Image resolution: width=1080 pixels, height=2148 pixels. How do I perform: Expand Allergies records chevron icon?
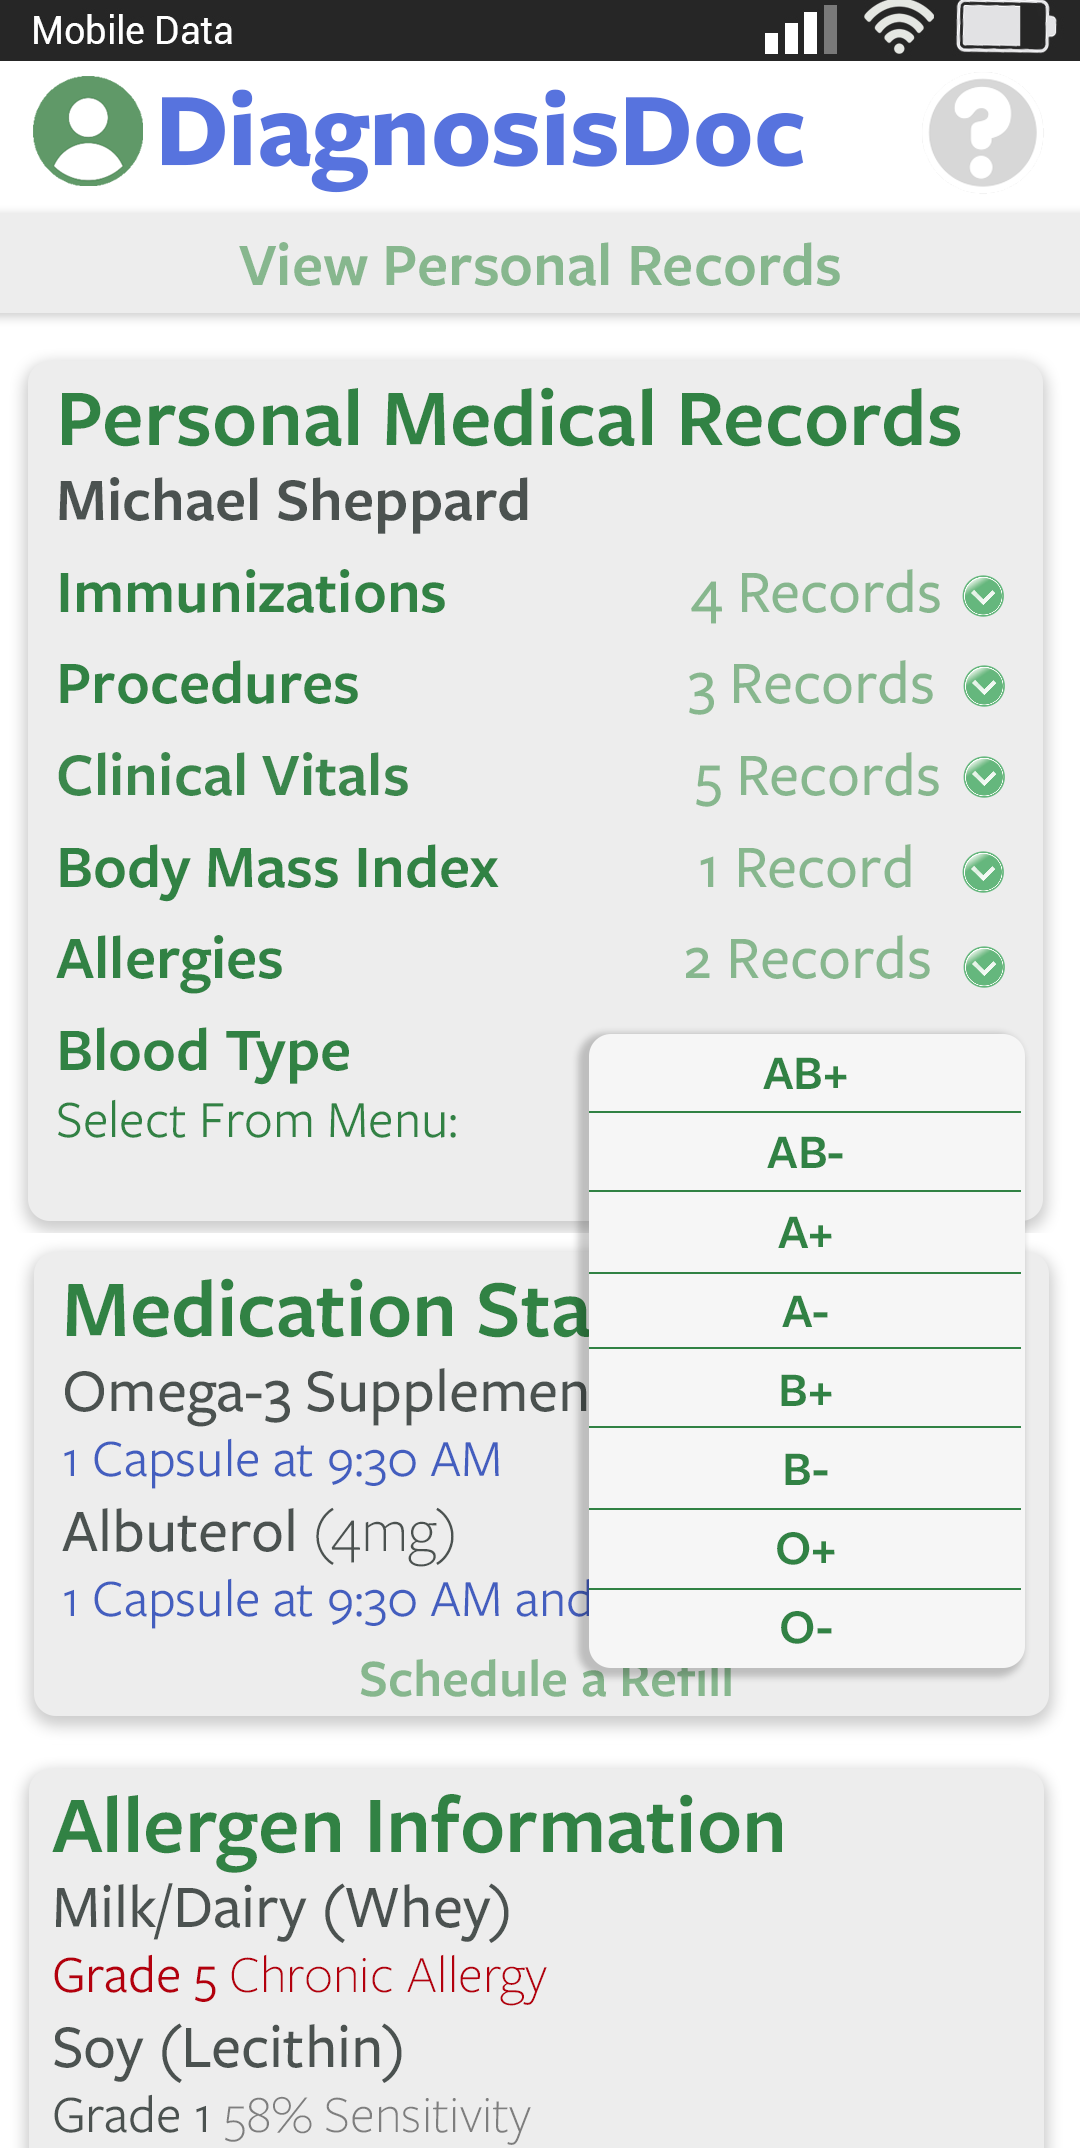coord(984,966)
